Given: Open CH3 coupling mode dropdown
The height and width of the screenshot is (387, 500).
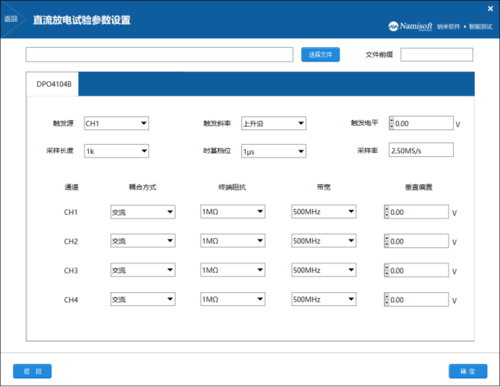Looking at the screenshot, I should [x=143, y=270].
